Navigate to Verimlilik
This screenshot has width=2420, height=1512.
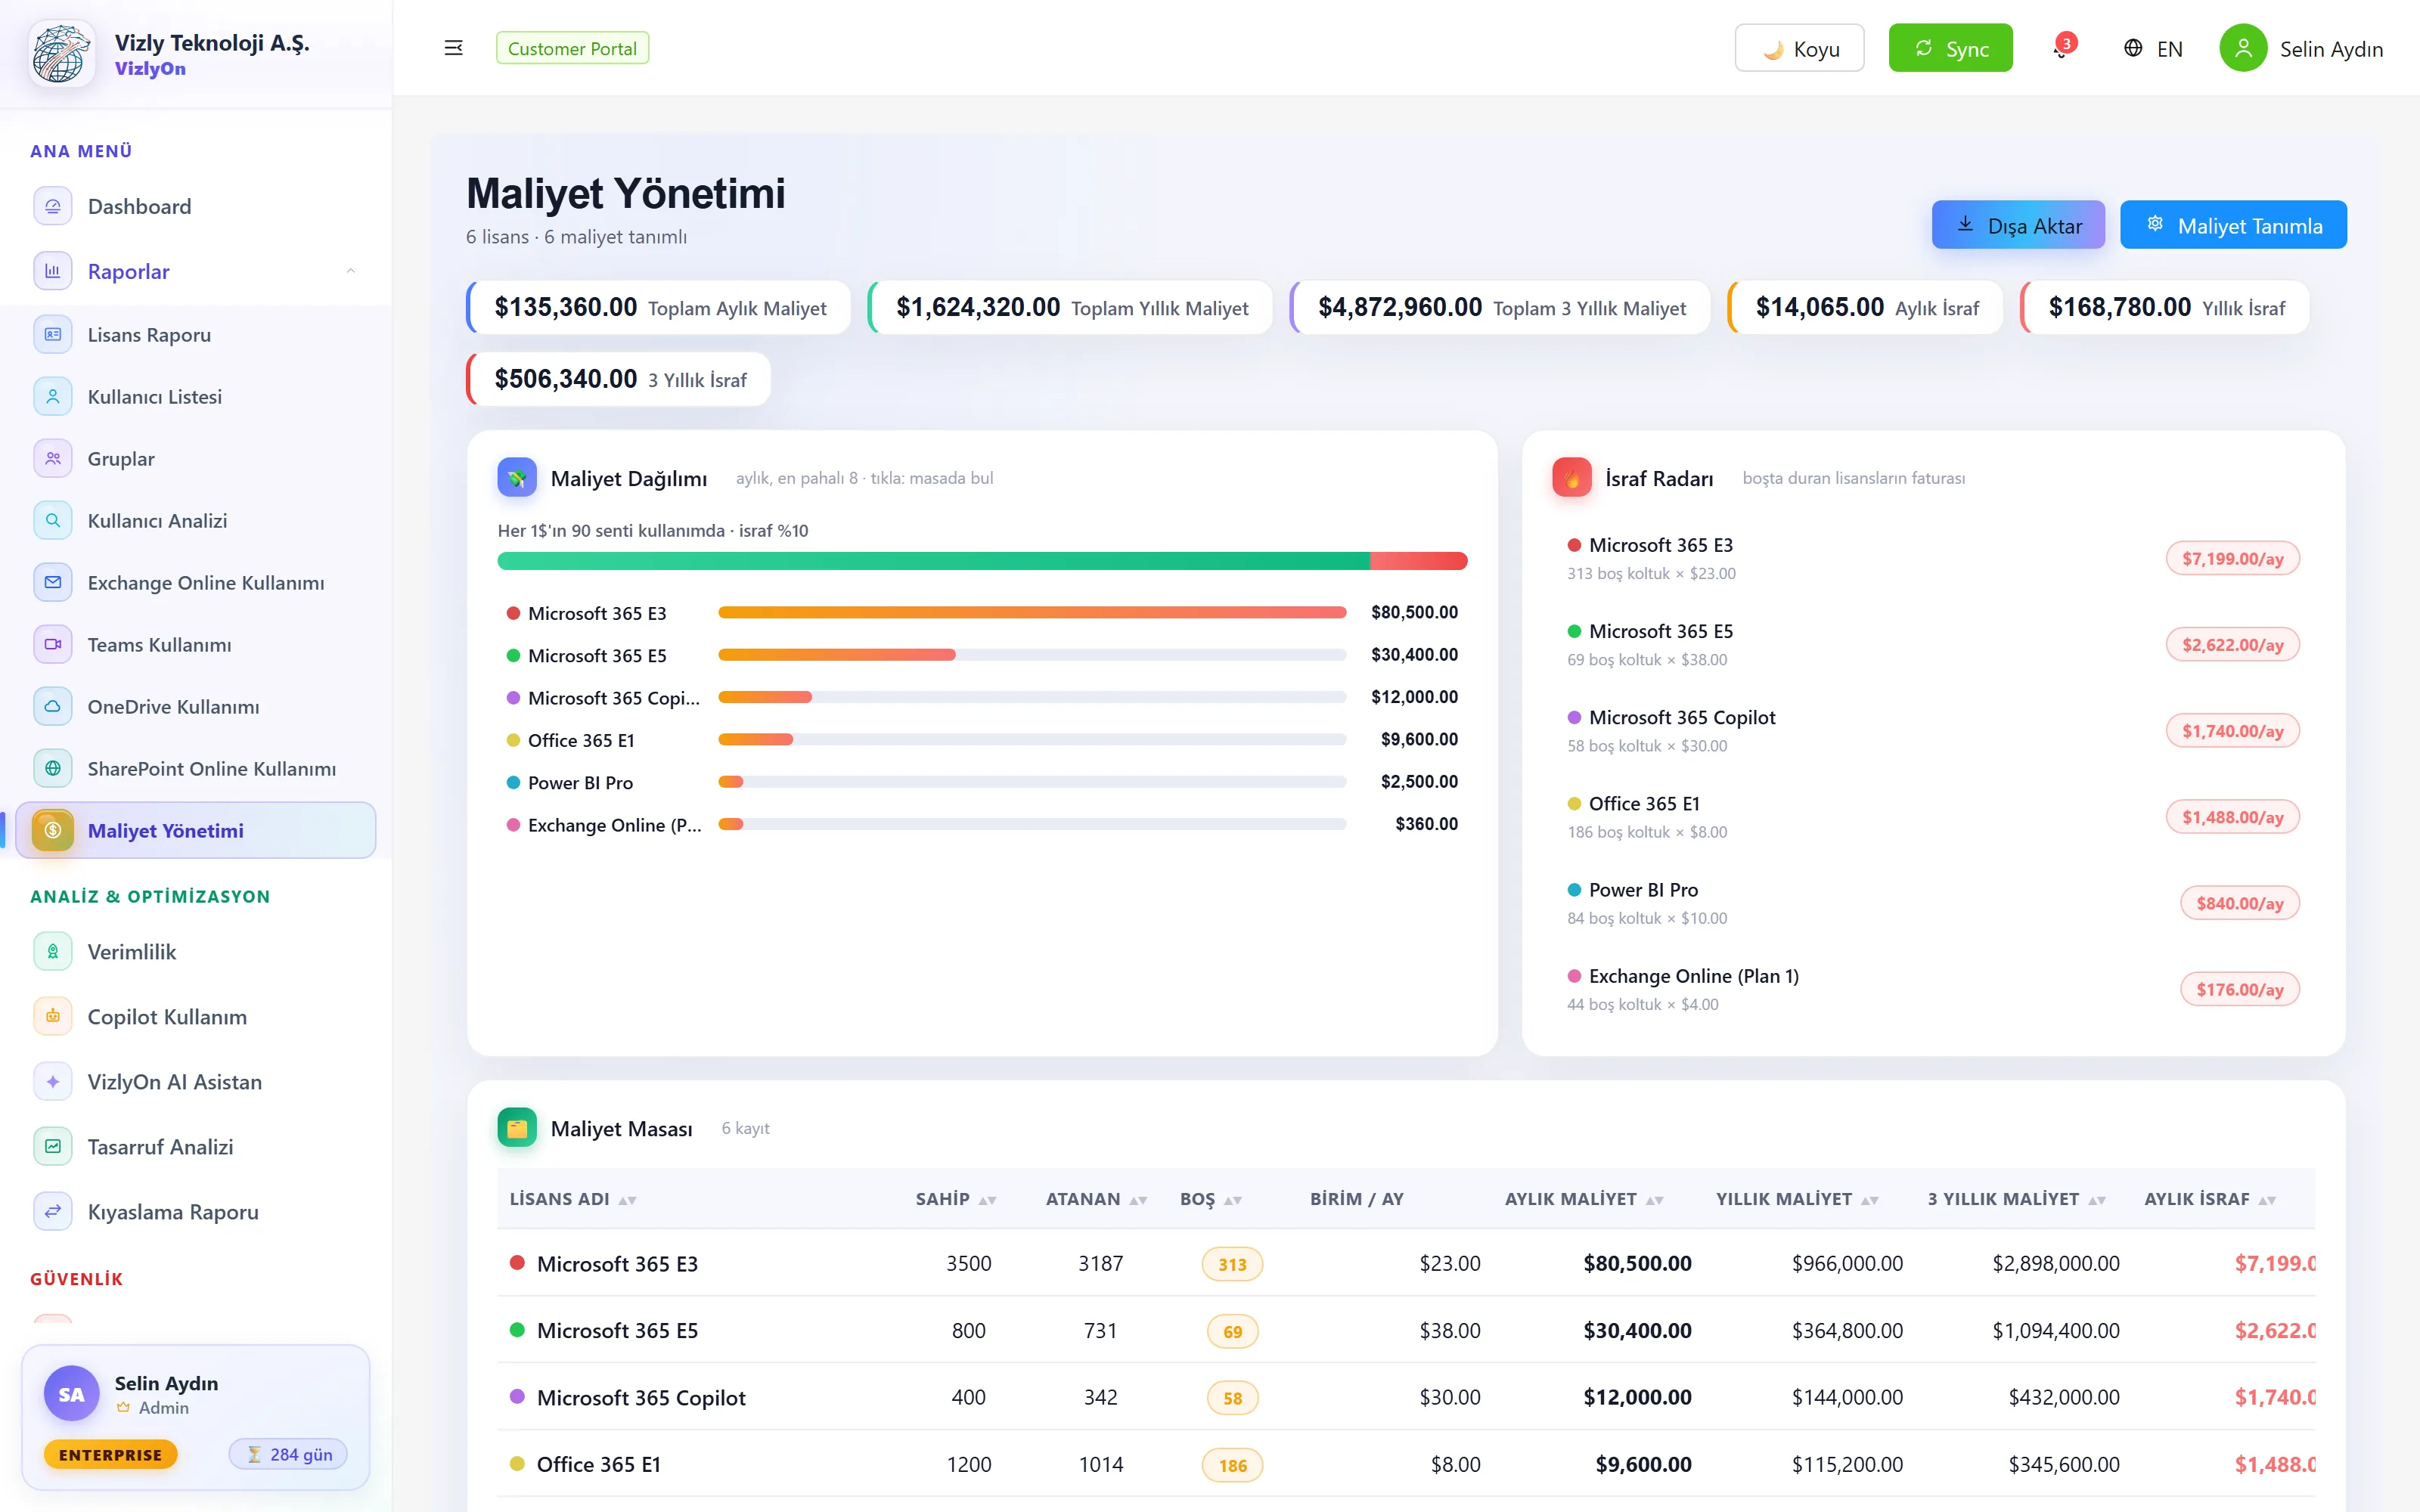(x=196, y=951)
